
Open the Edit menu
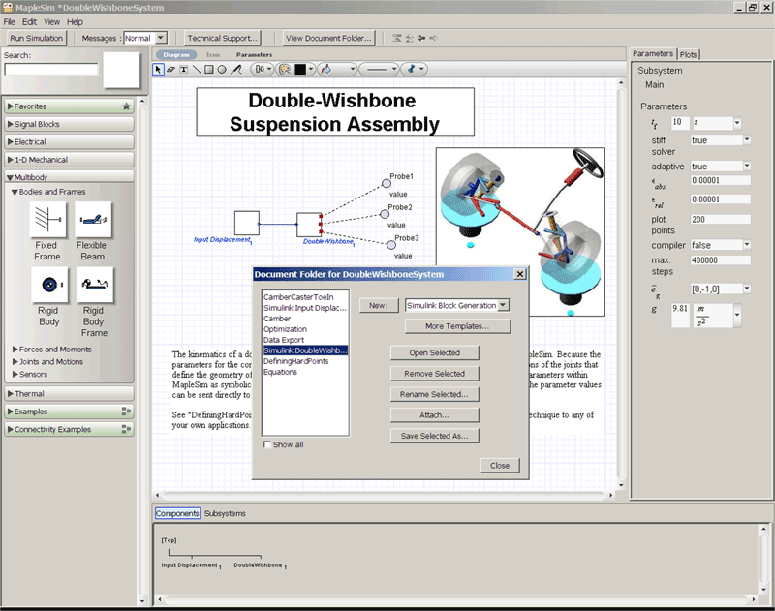click(29, 21)
